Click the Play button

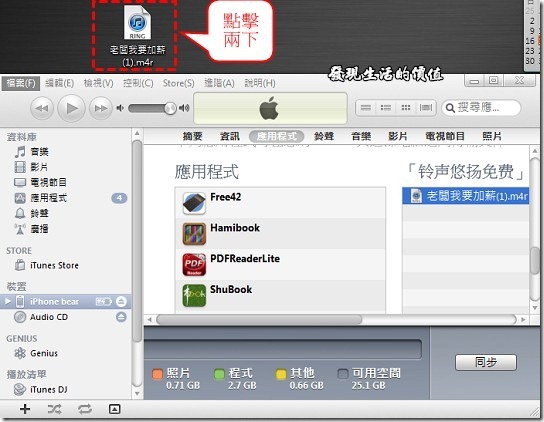(x=71, y=108)
